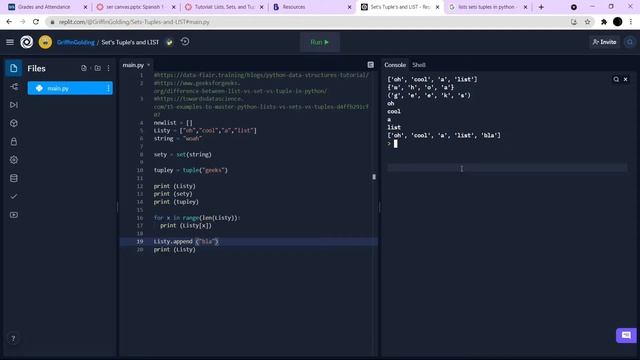The width and height of the screenshot is (640, 360).
Task: Open the Settings gear sidebar icon
Action: click(x=13, y=160)
